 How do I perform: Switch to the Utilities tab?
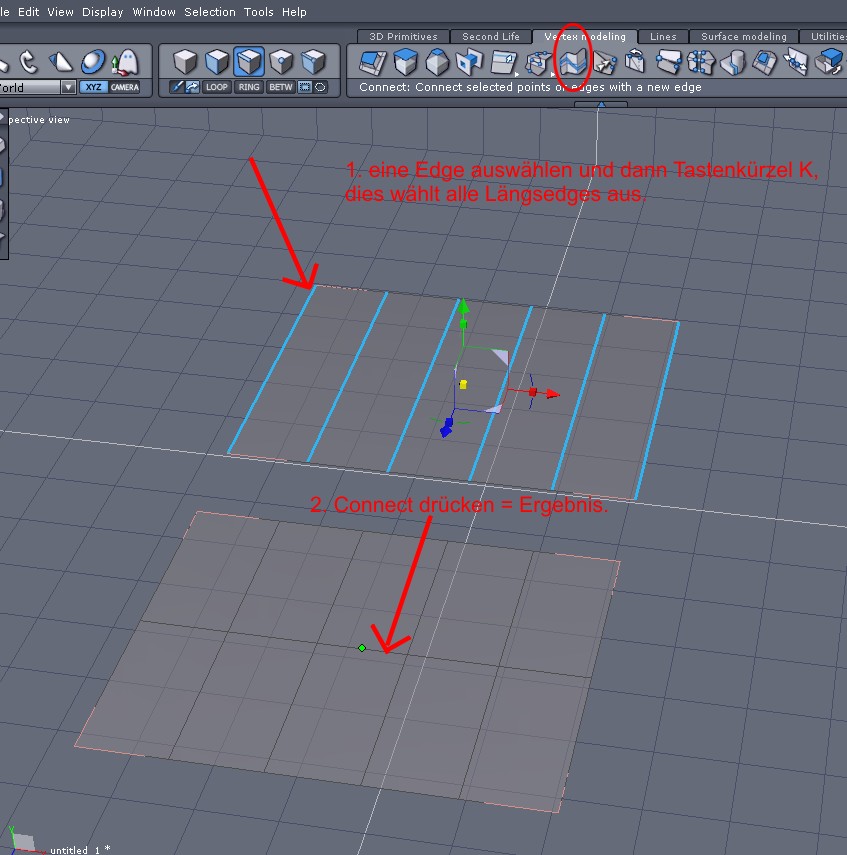(825, 37)
